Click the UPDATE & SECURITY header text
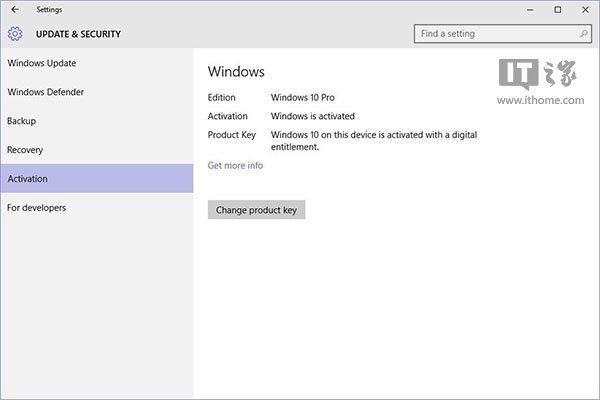Viewport: 600px width, 400px height. coord(78,34)
